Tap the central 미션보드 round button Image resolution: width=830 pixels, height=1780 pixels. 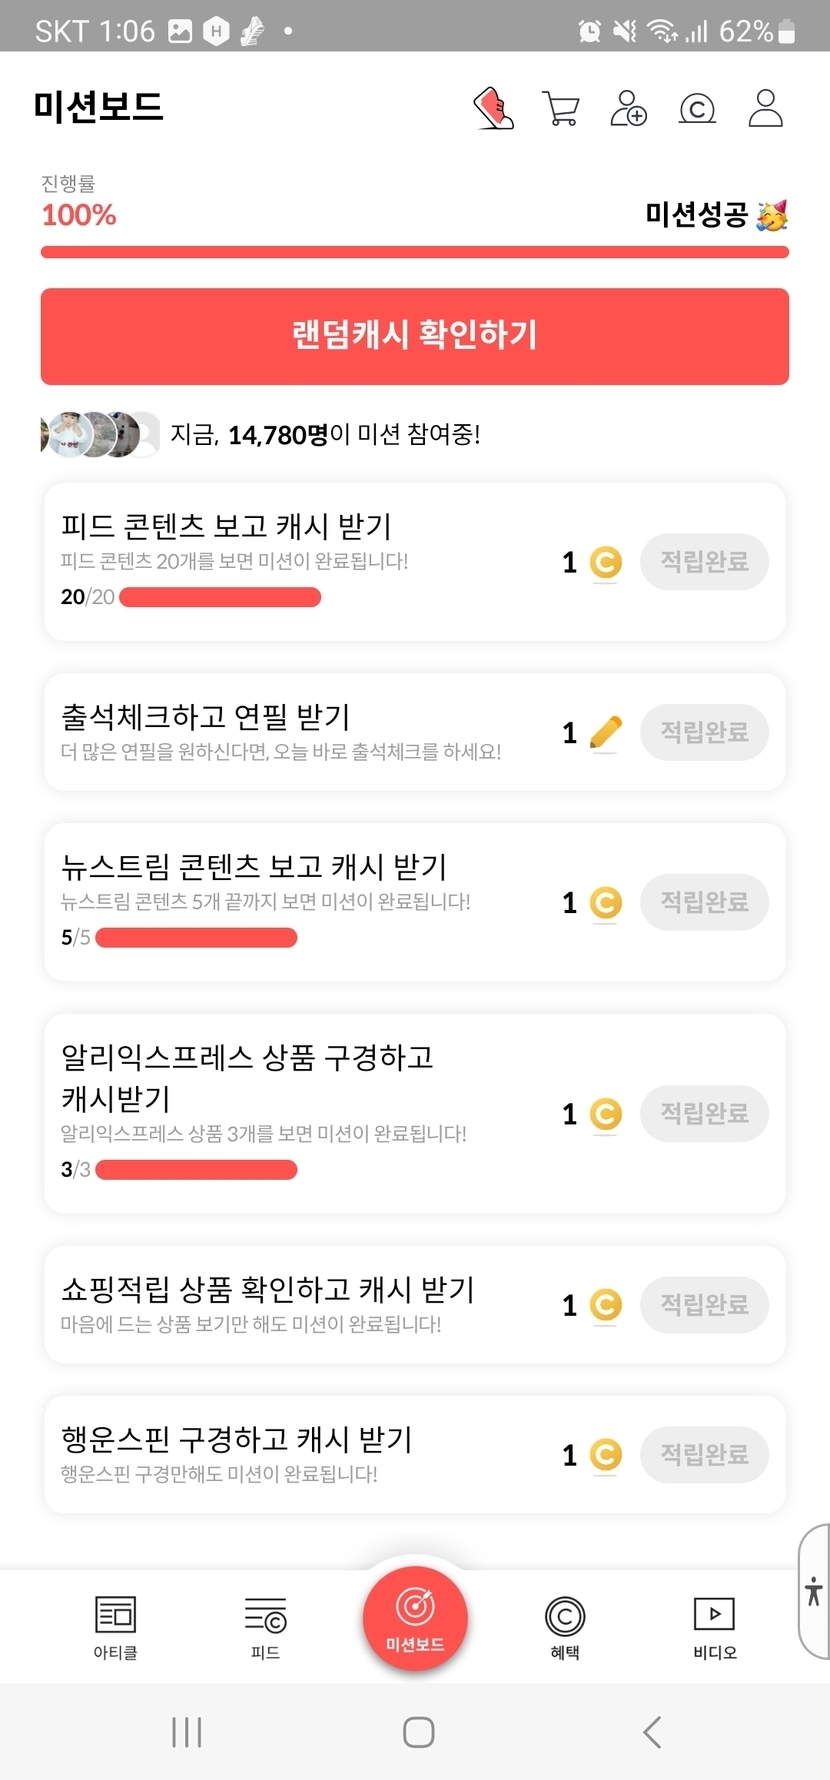coord(415,1617)
